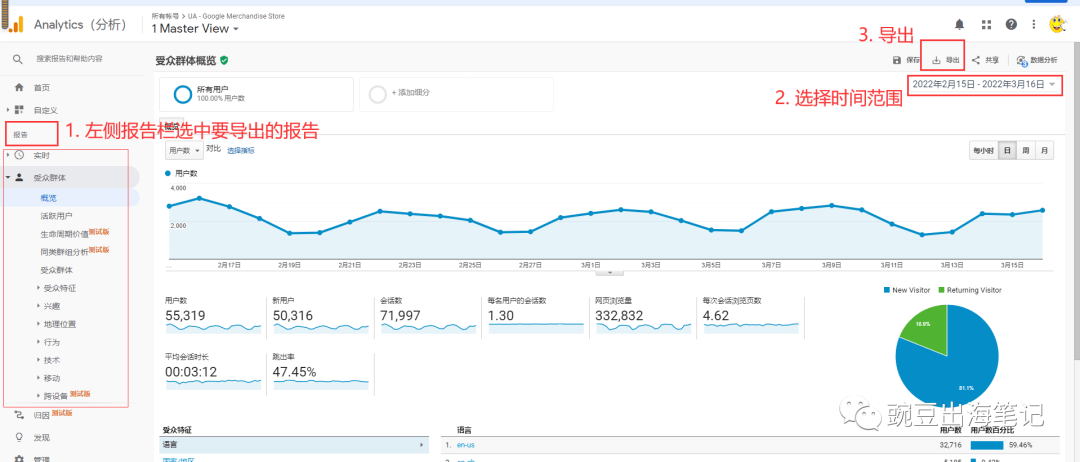Switch chart to weekly (周) view
Image resolution: width=1080 pixels, height=462 pixels.
coord(1026,150)
